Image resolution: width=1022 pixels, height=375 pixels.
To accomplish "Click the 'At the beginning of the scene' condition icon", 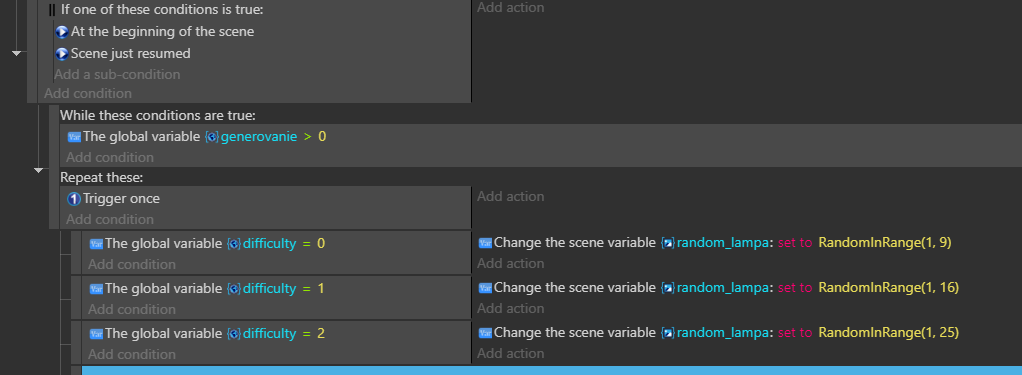I will [x=62, y=31].
